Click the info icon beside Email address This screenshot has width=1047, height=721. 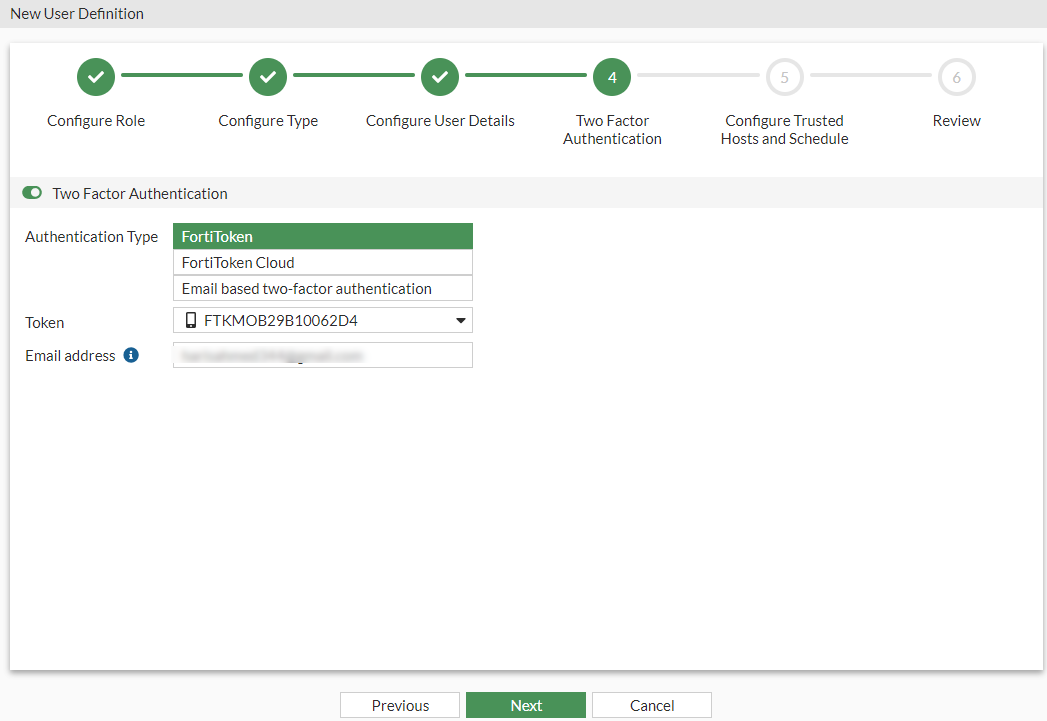133,354
